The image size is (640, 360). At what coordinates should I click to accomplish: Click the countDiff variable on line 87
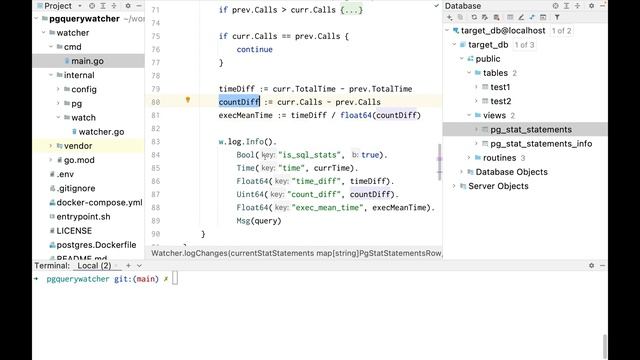370,194
